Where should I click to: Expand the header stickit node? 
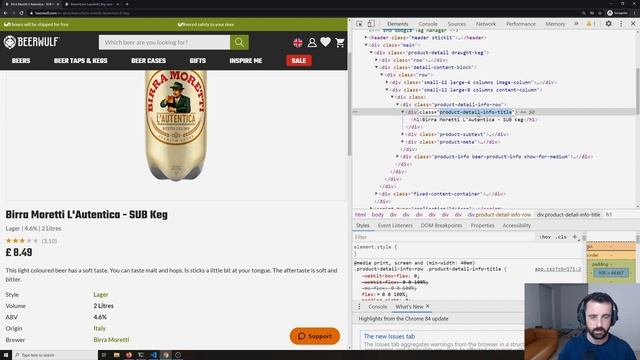pos(366,38)
